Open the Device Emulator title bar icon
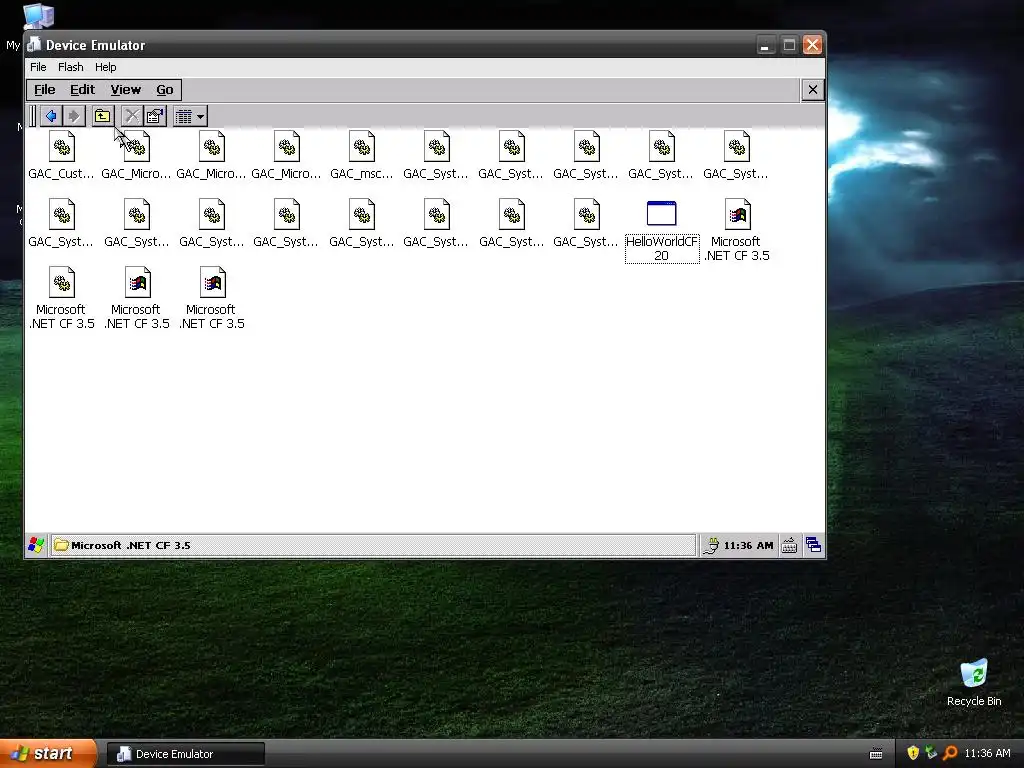 (34, 44)
